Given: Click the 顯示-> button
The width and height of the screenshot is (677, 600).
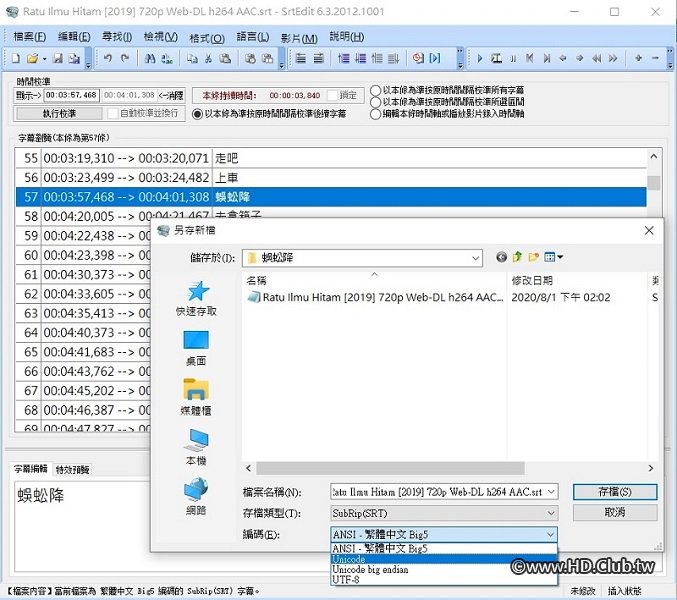Looking at the screenshot, I should tap(28, 95).
